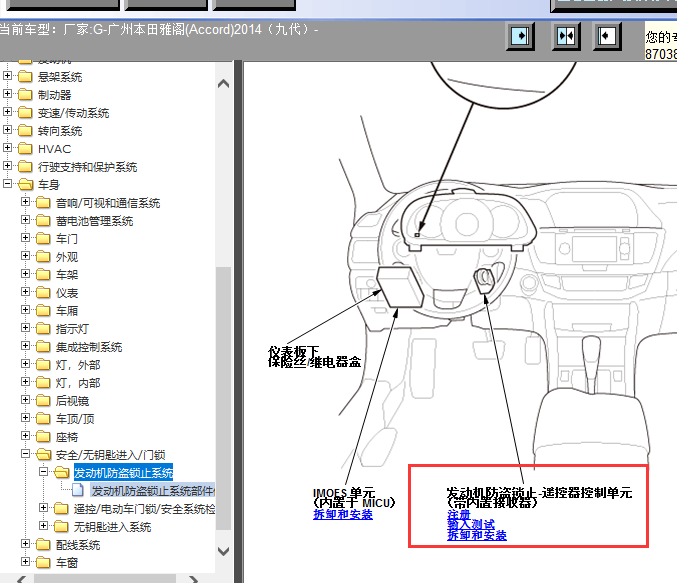677x583 pixels.
Task: Open IMOES 单元 拆卸和安装 link
Action: (x=343, y=514)
